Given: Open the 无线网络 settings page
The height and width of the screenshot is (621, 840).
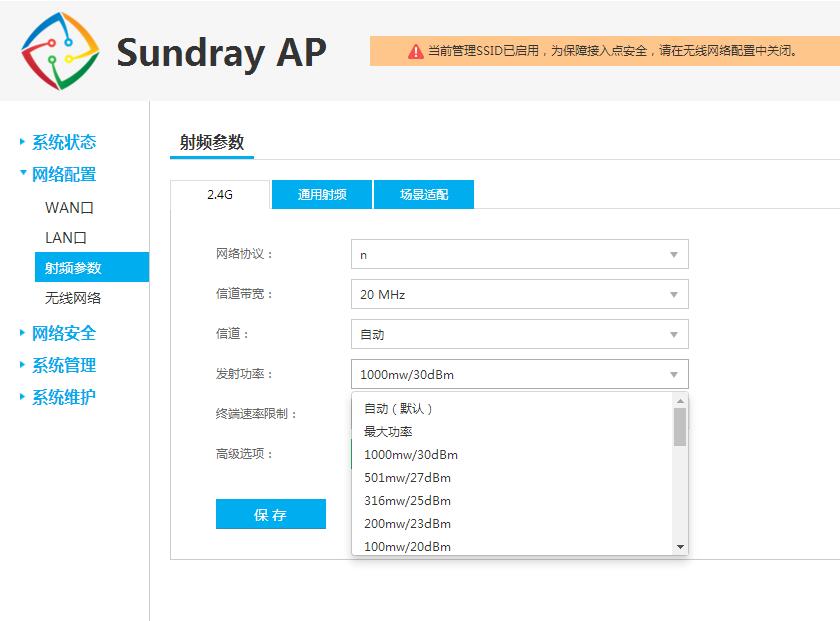Looking at the screenshot, I should [x=73, y=297].
